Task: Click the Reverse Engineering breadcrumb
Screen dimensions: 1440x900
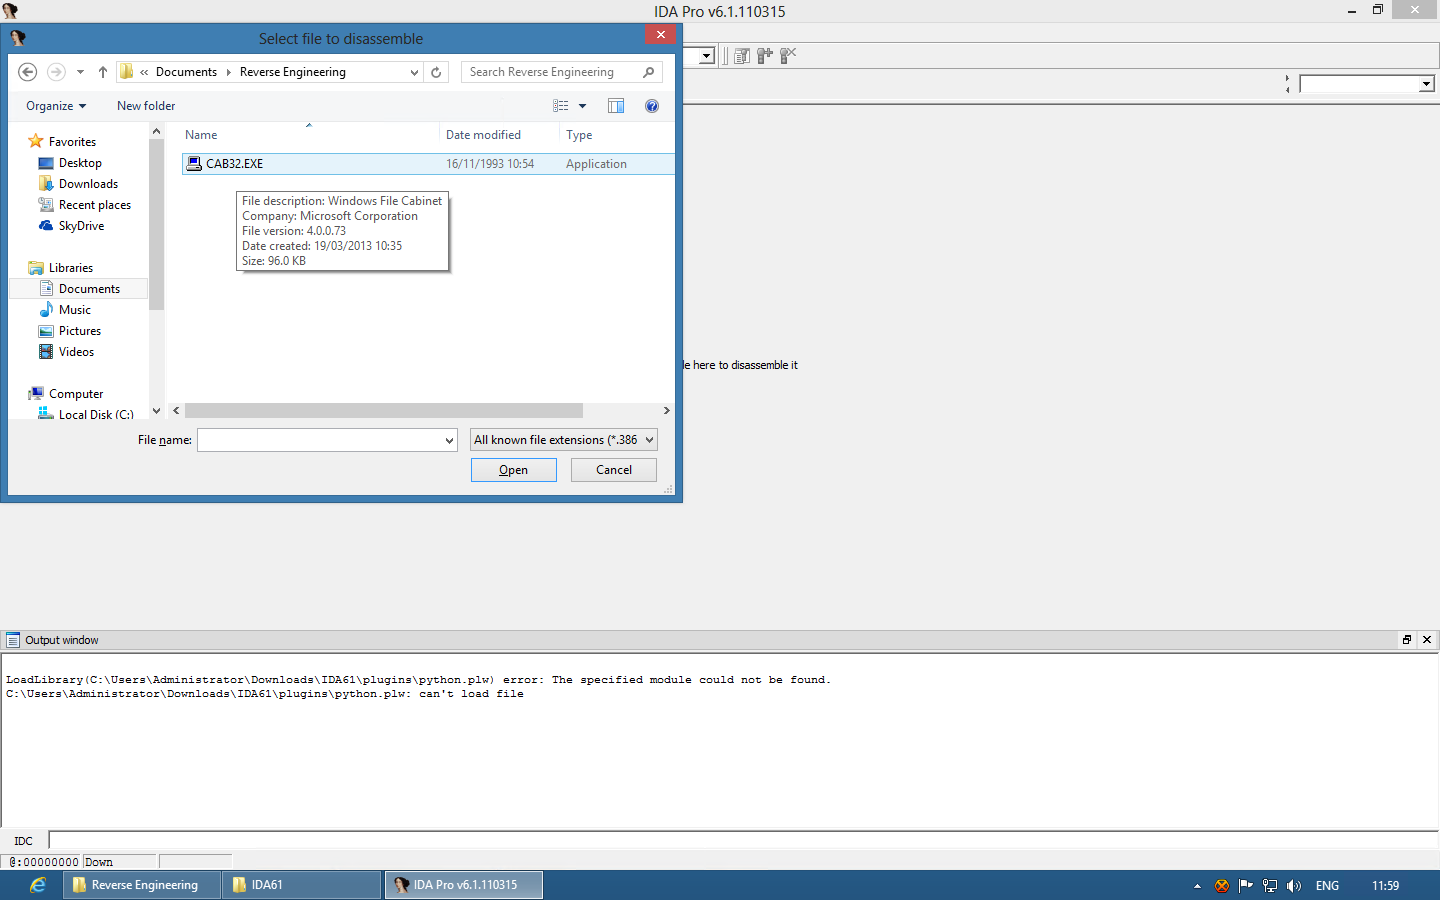Action: click(x=293, y=72)
